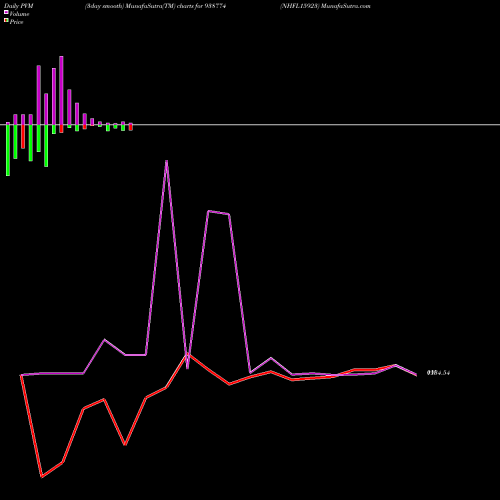Click the highest peak of the magenta volume line
The image size is (500, 500).
pos(167,161)
